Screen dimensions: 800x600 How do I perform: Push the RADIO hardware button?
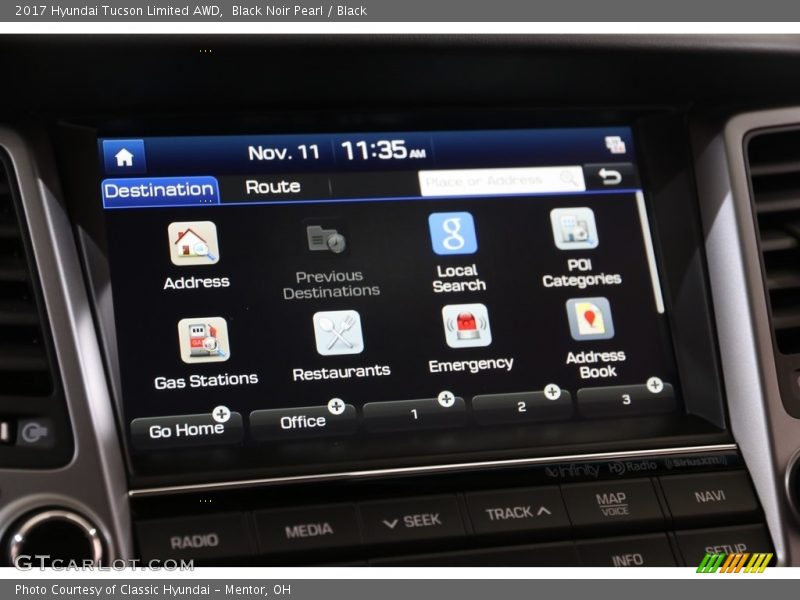click(x=194, y=541)
